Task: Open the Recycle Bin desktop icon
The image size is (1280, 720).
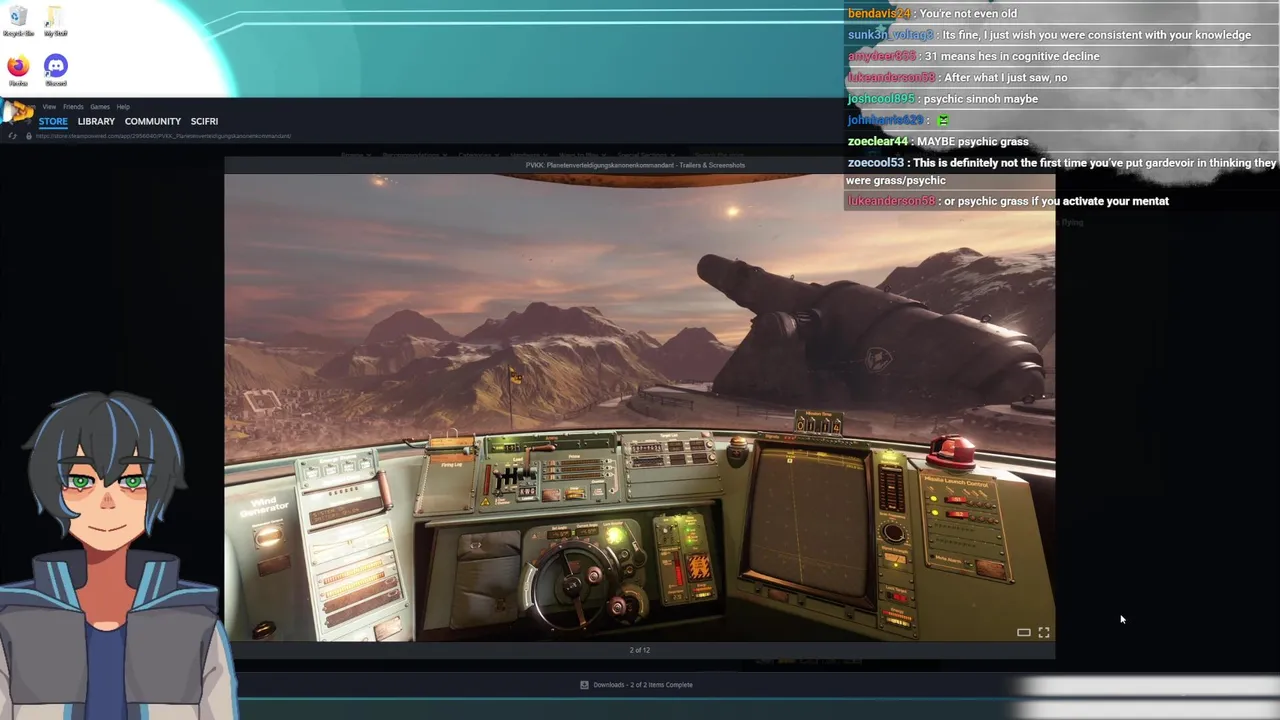Action: point(18,22)
